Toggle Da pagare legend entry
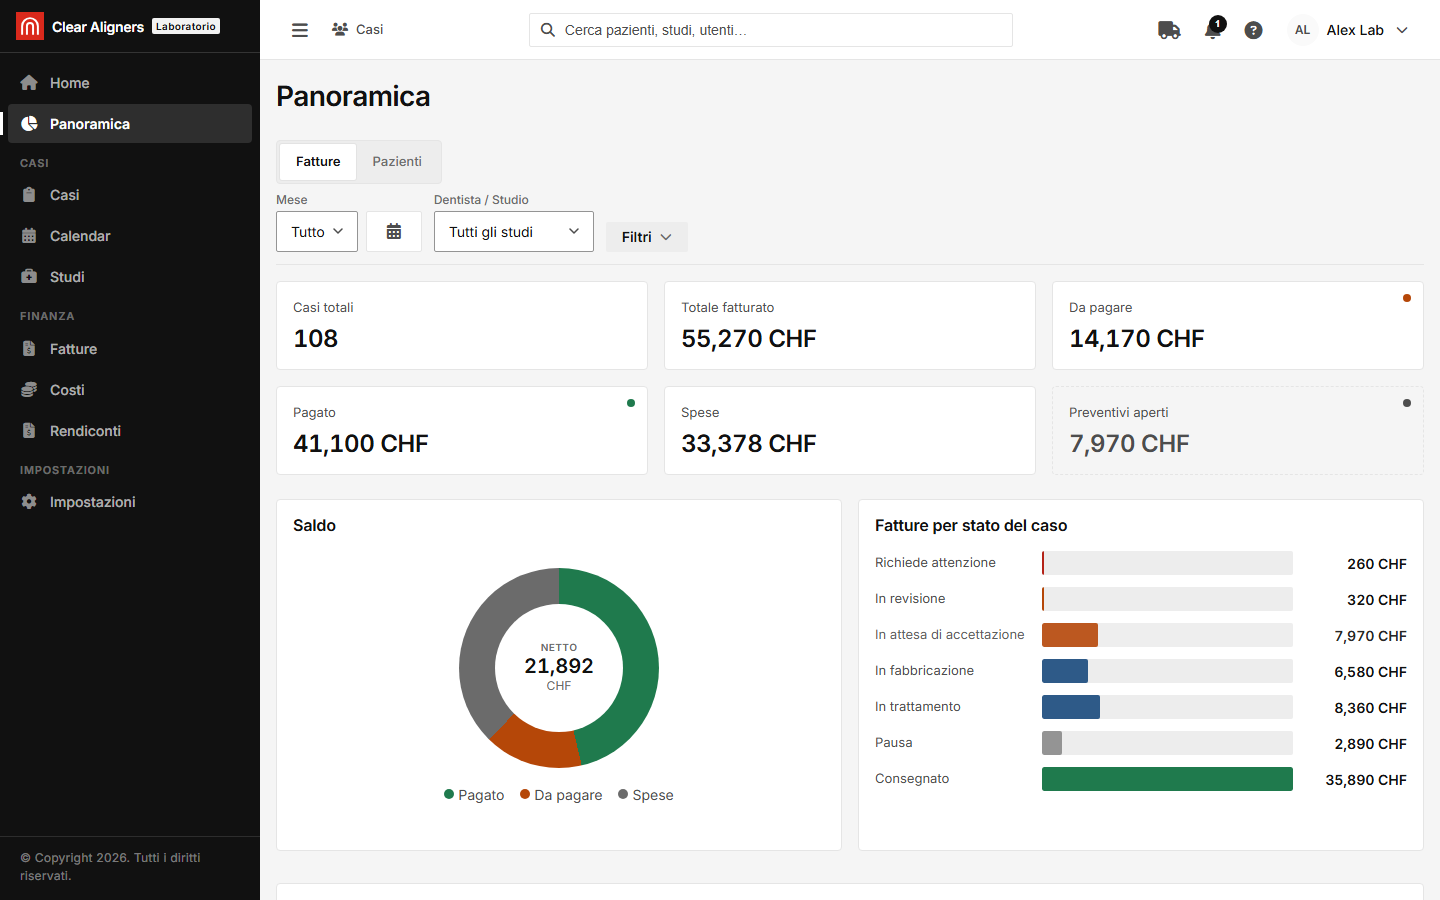 (561, 795)
